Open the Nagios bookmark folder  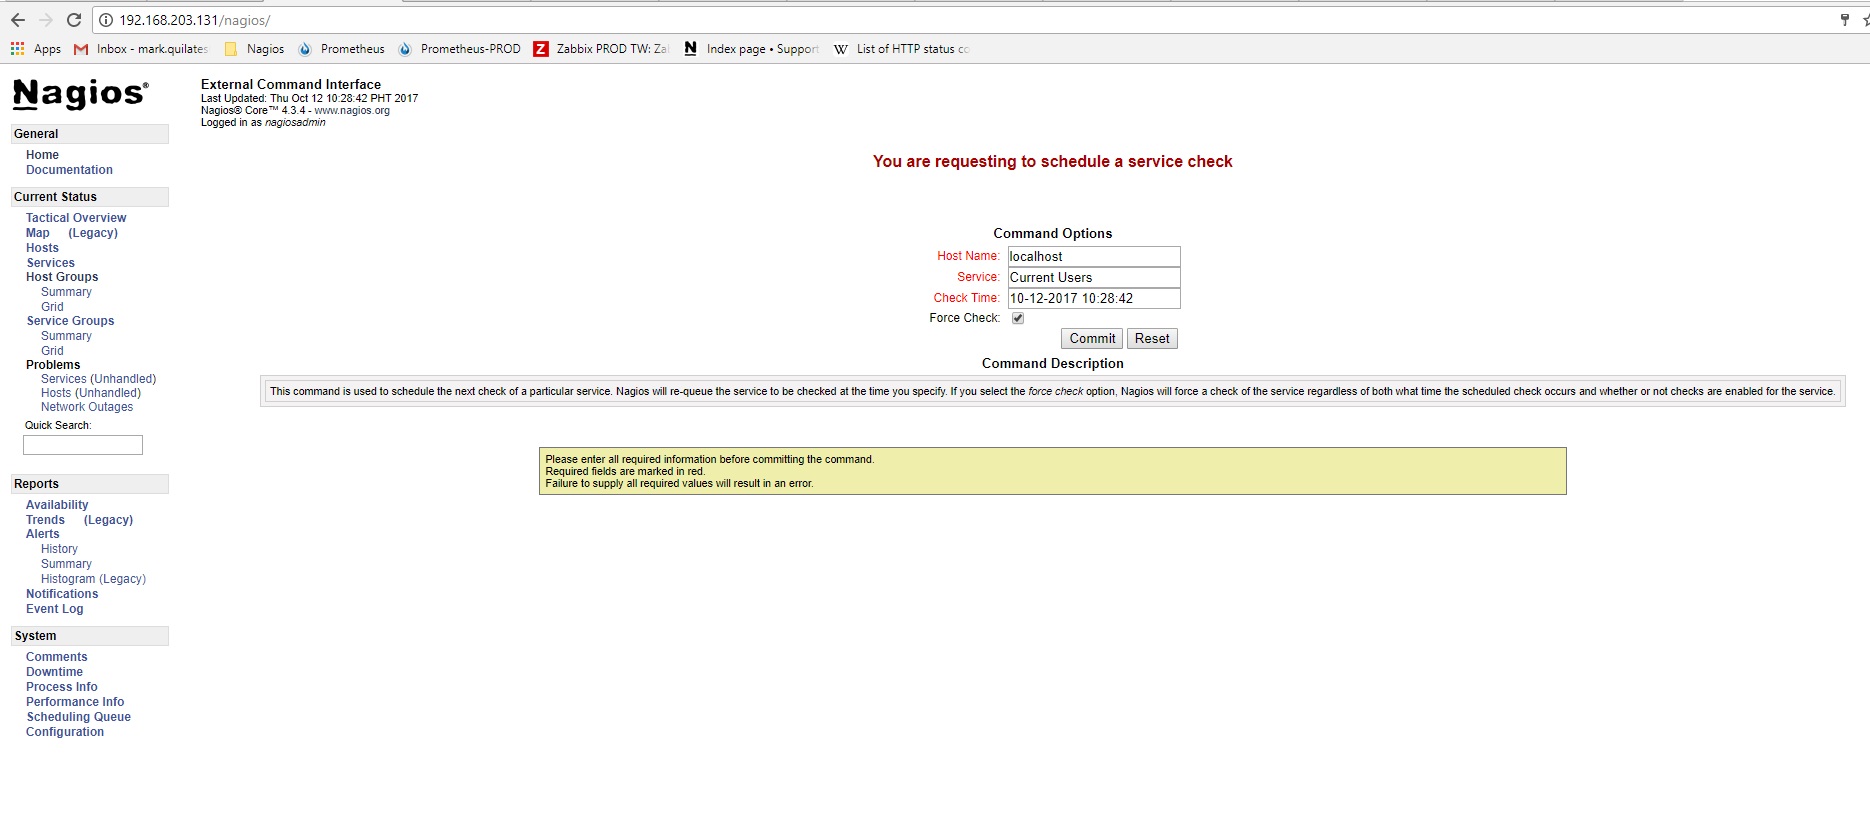(255, 49)
